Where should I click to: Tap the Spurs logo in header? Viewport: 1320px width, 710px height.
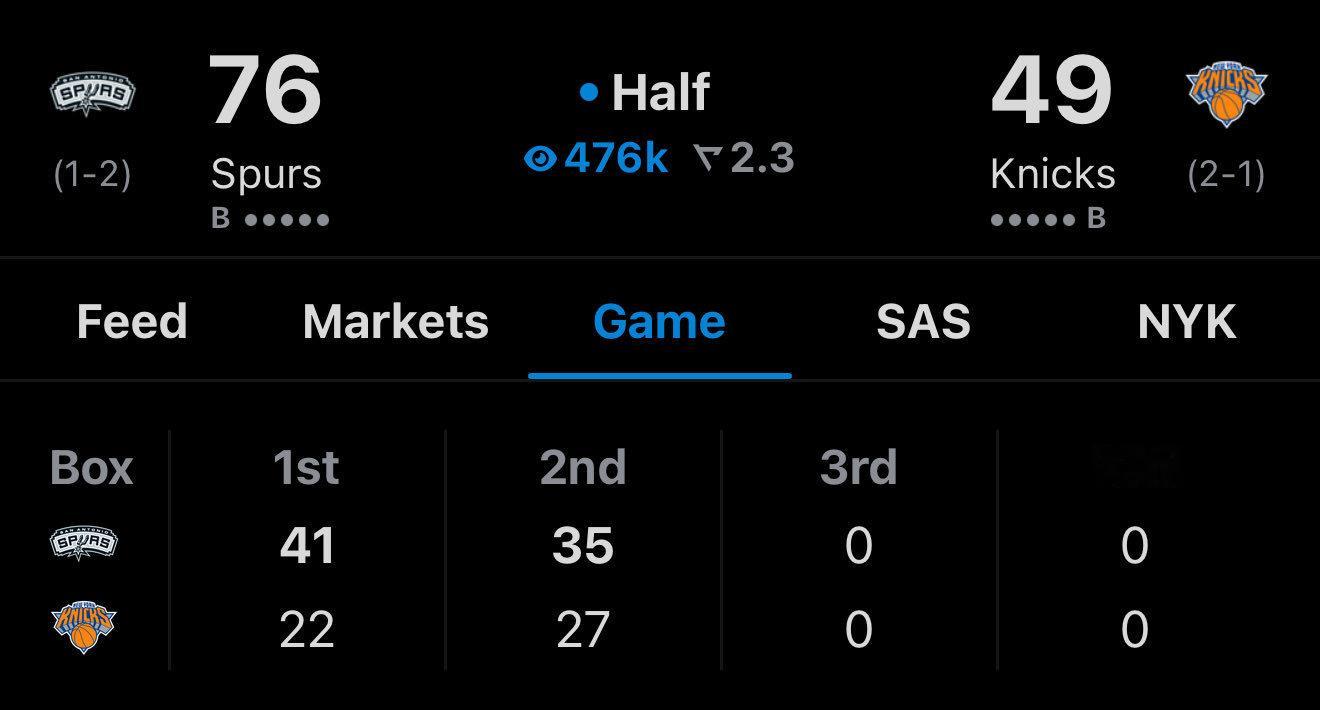tap(92, 95)
